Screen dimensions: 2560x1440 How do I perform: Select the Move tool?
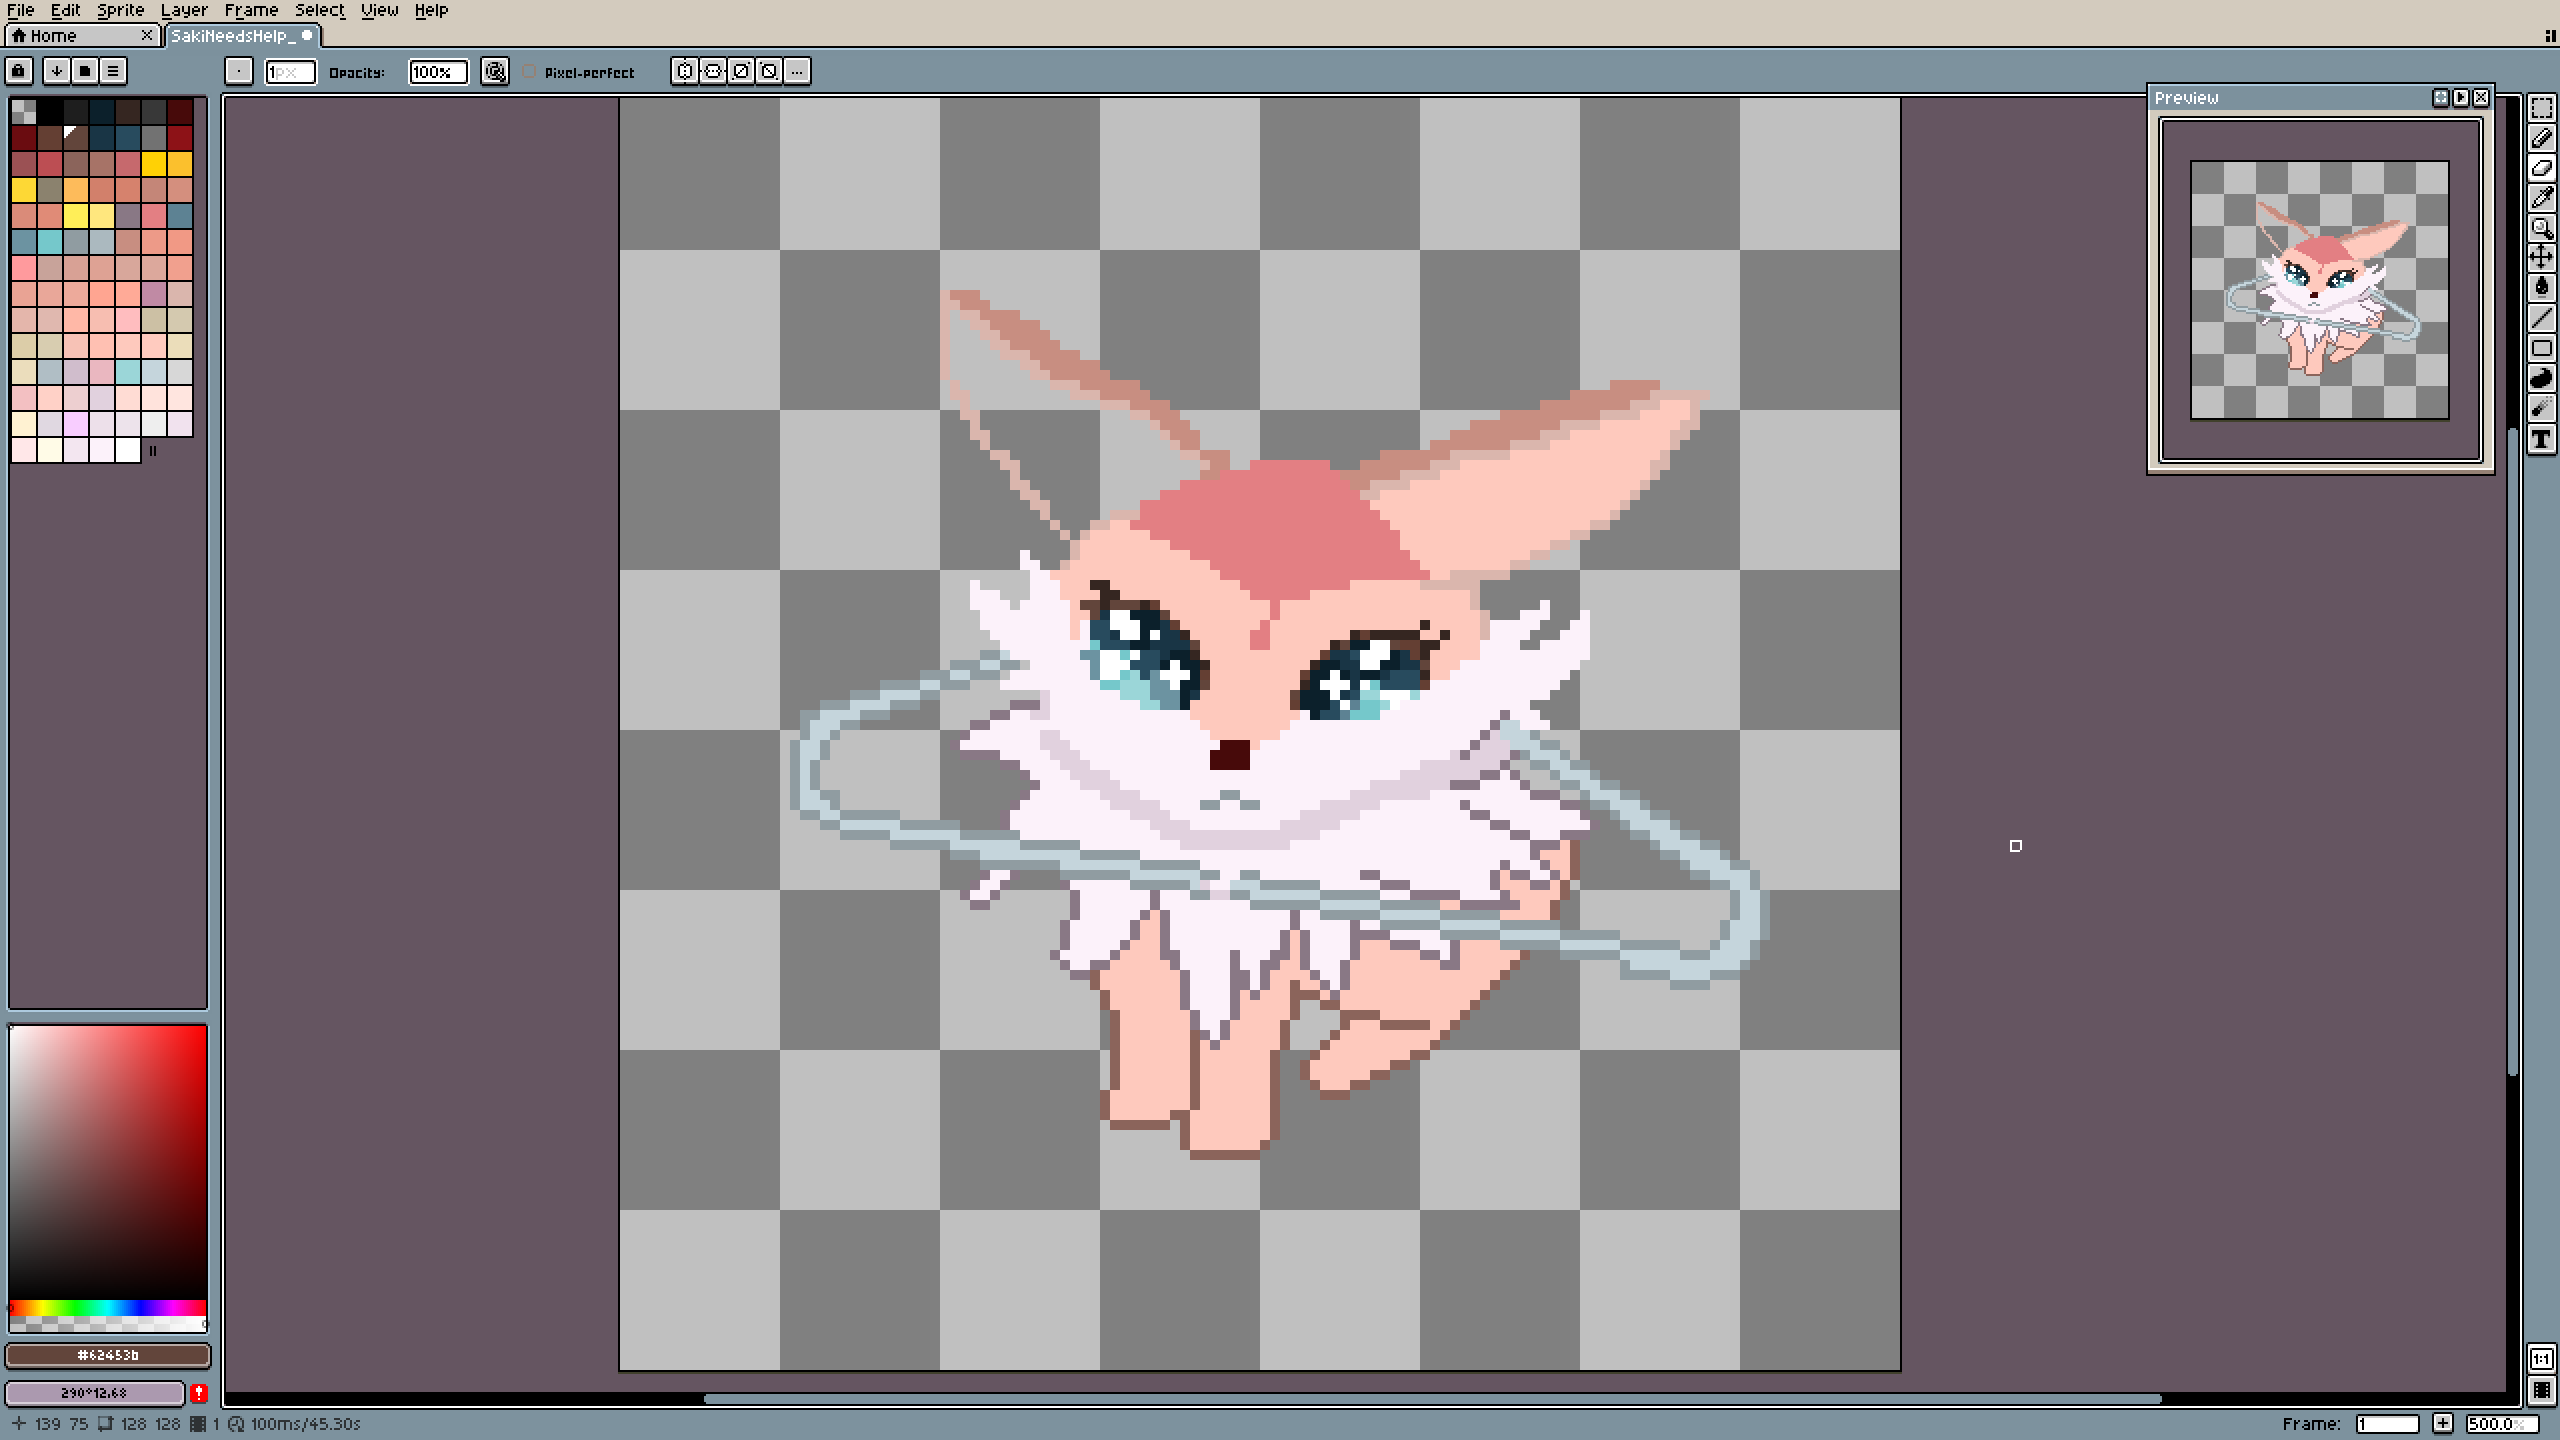point(2541,258)
